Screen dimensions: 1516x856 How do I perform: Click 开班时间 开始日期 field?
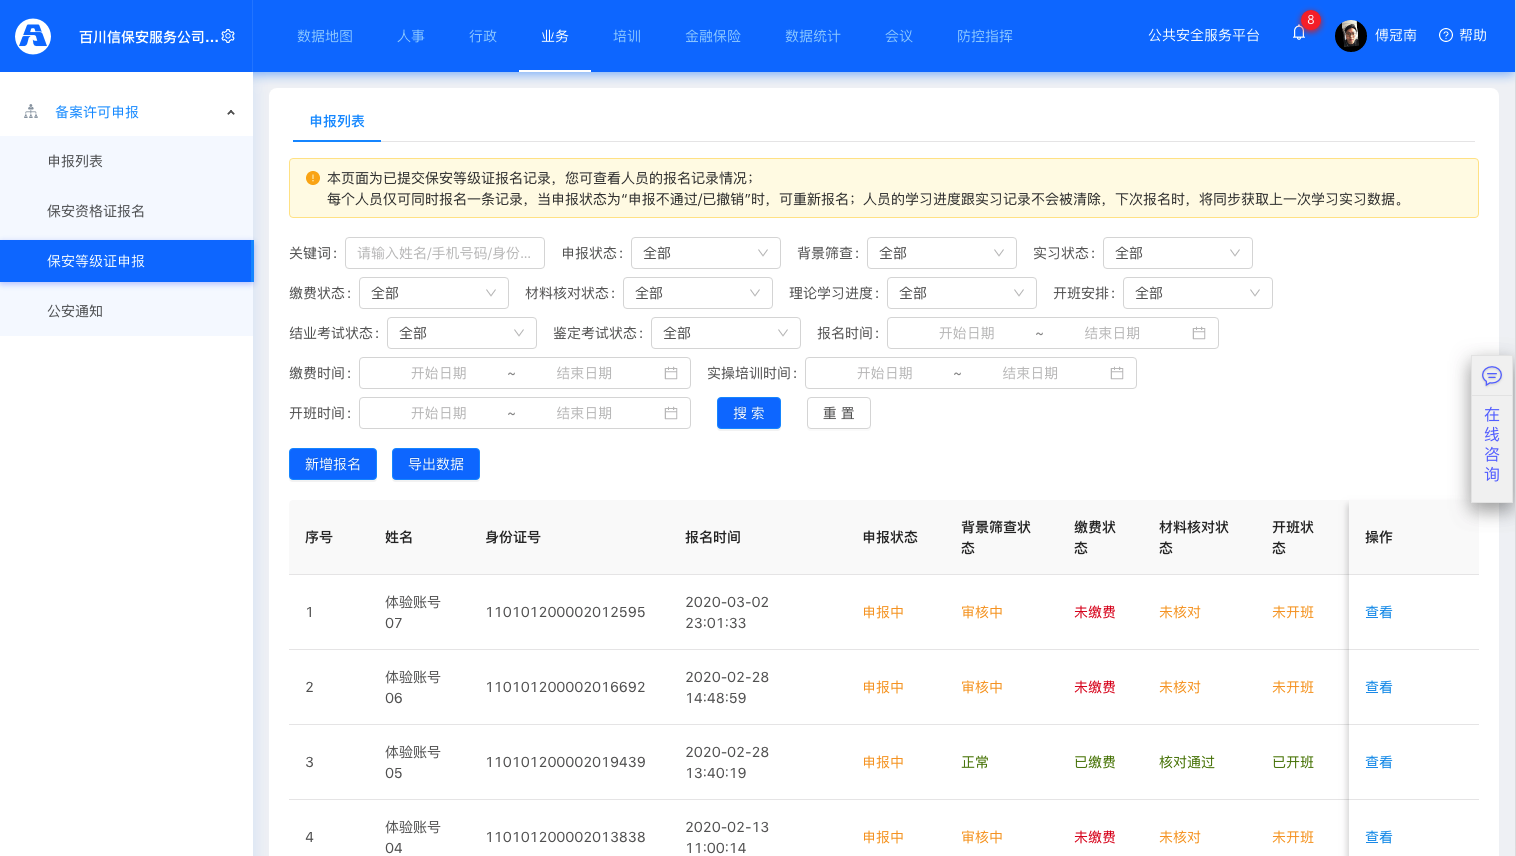click(438, 413)
